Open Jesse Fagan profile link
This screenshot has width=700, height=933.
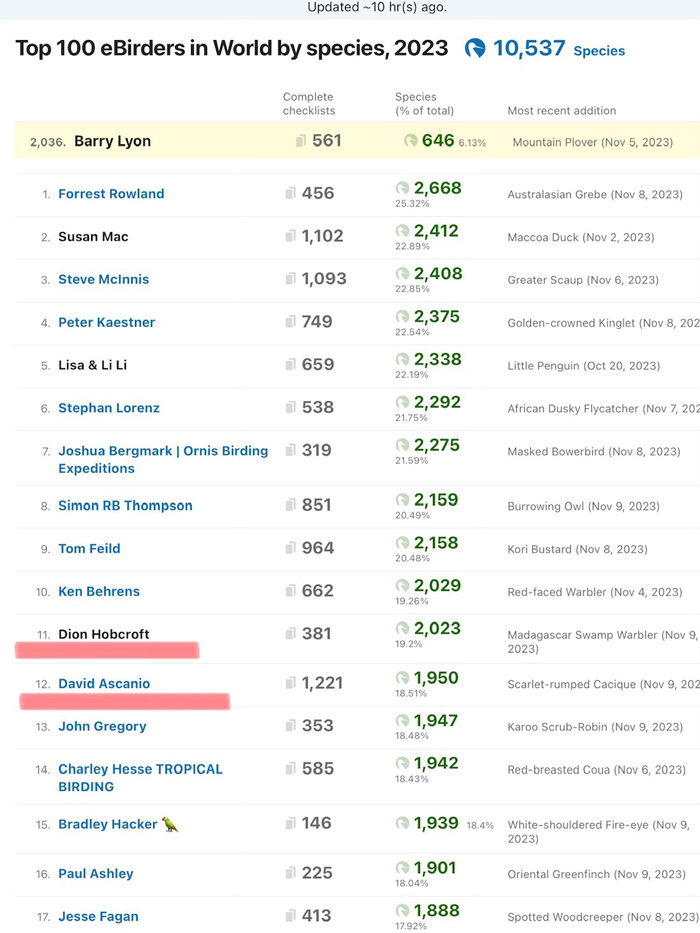(x=98, y=916)
